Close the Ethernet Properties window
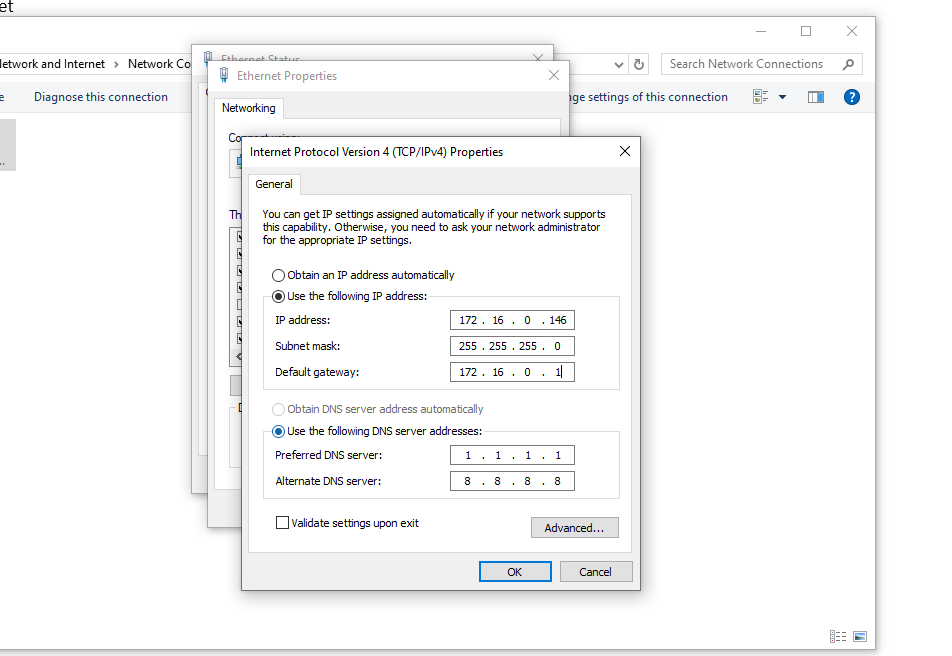 click(x=554, y=75)
